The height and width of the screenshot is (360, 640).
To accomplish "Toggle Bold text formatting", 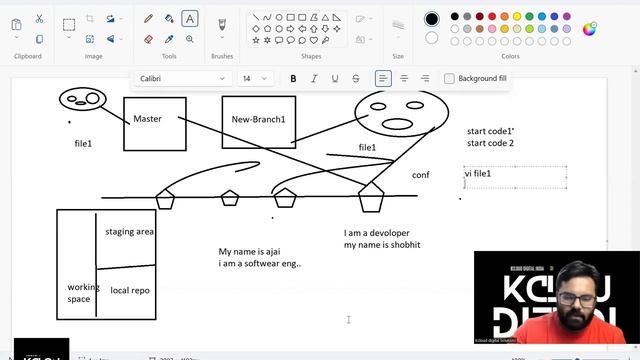I will click(x=293, y=78).
